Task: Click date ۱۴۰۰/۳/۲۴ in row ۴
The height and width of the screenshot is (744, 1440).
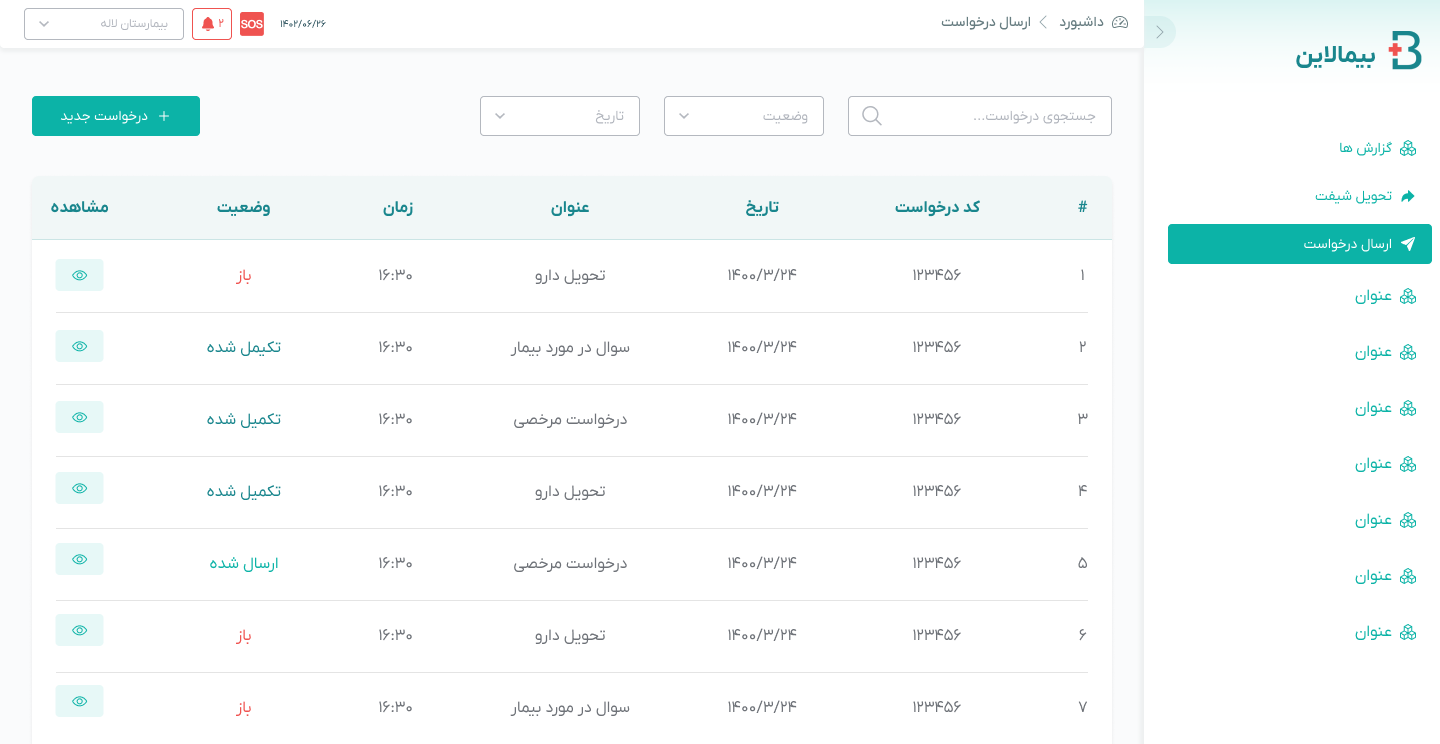Action: pos(762,491)
